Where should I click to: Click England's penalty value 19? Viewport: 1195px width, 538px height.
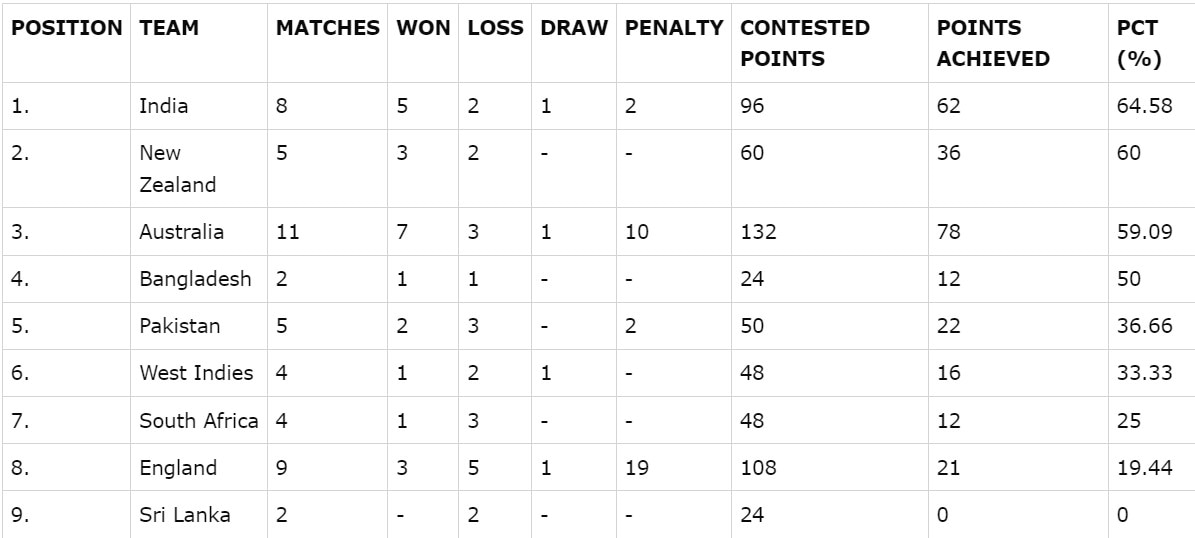pyautogui.click(x=637, y=468)
